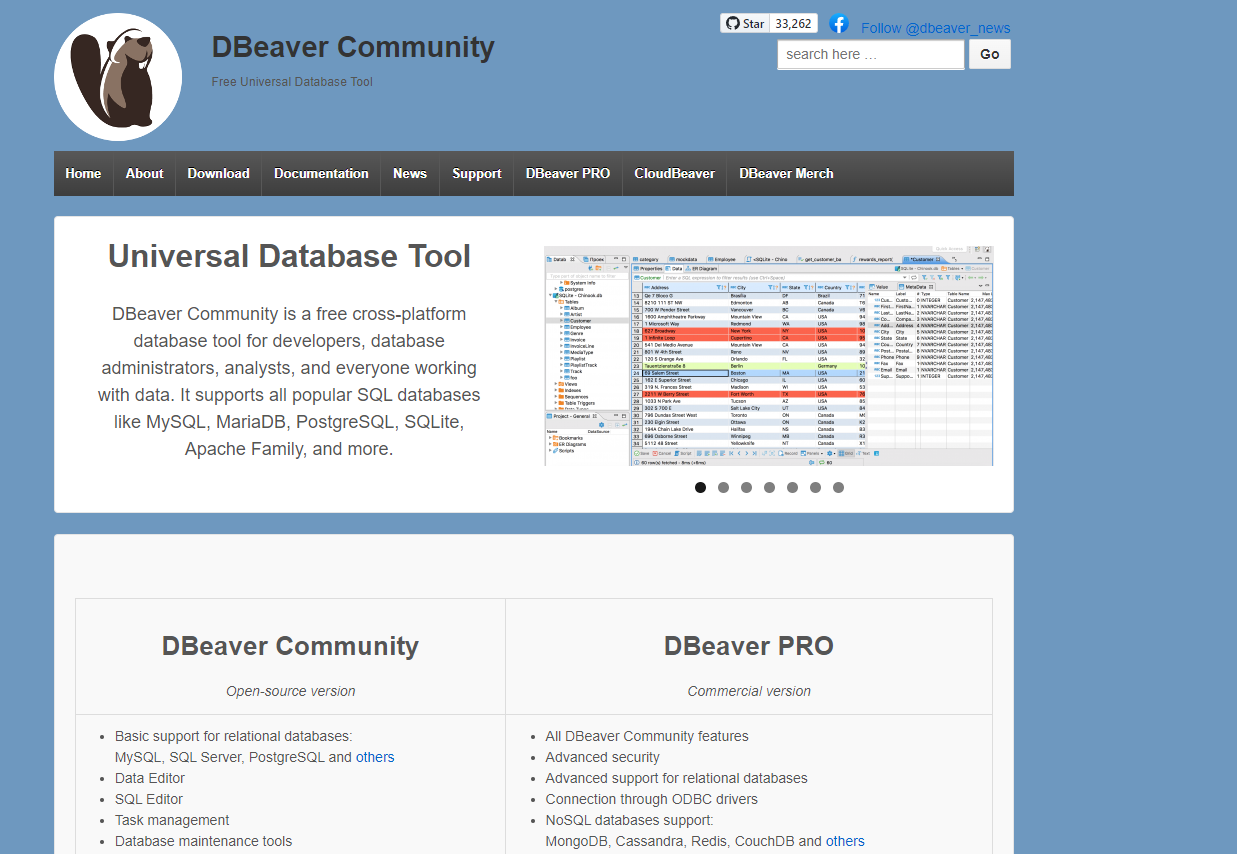Click the DBeaver Community site title
1237x854 pixels.
(353, 47)
